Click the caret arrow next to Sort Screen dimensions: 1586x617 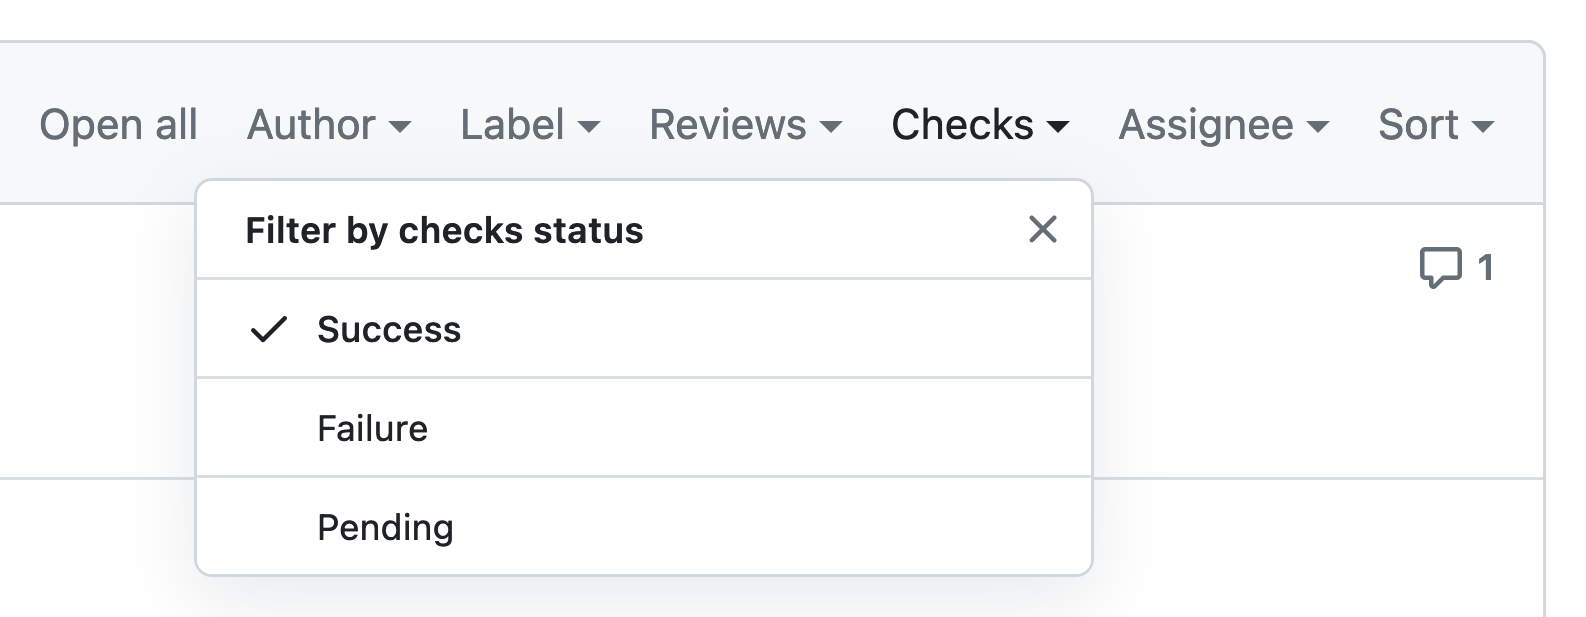point(1484,127)
